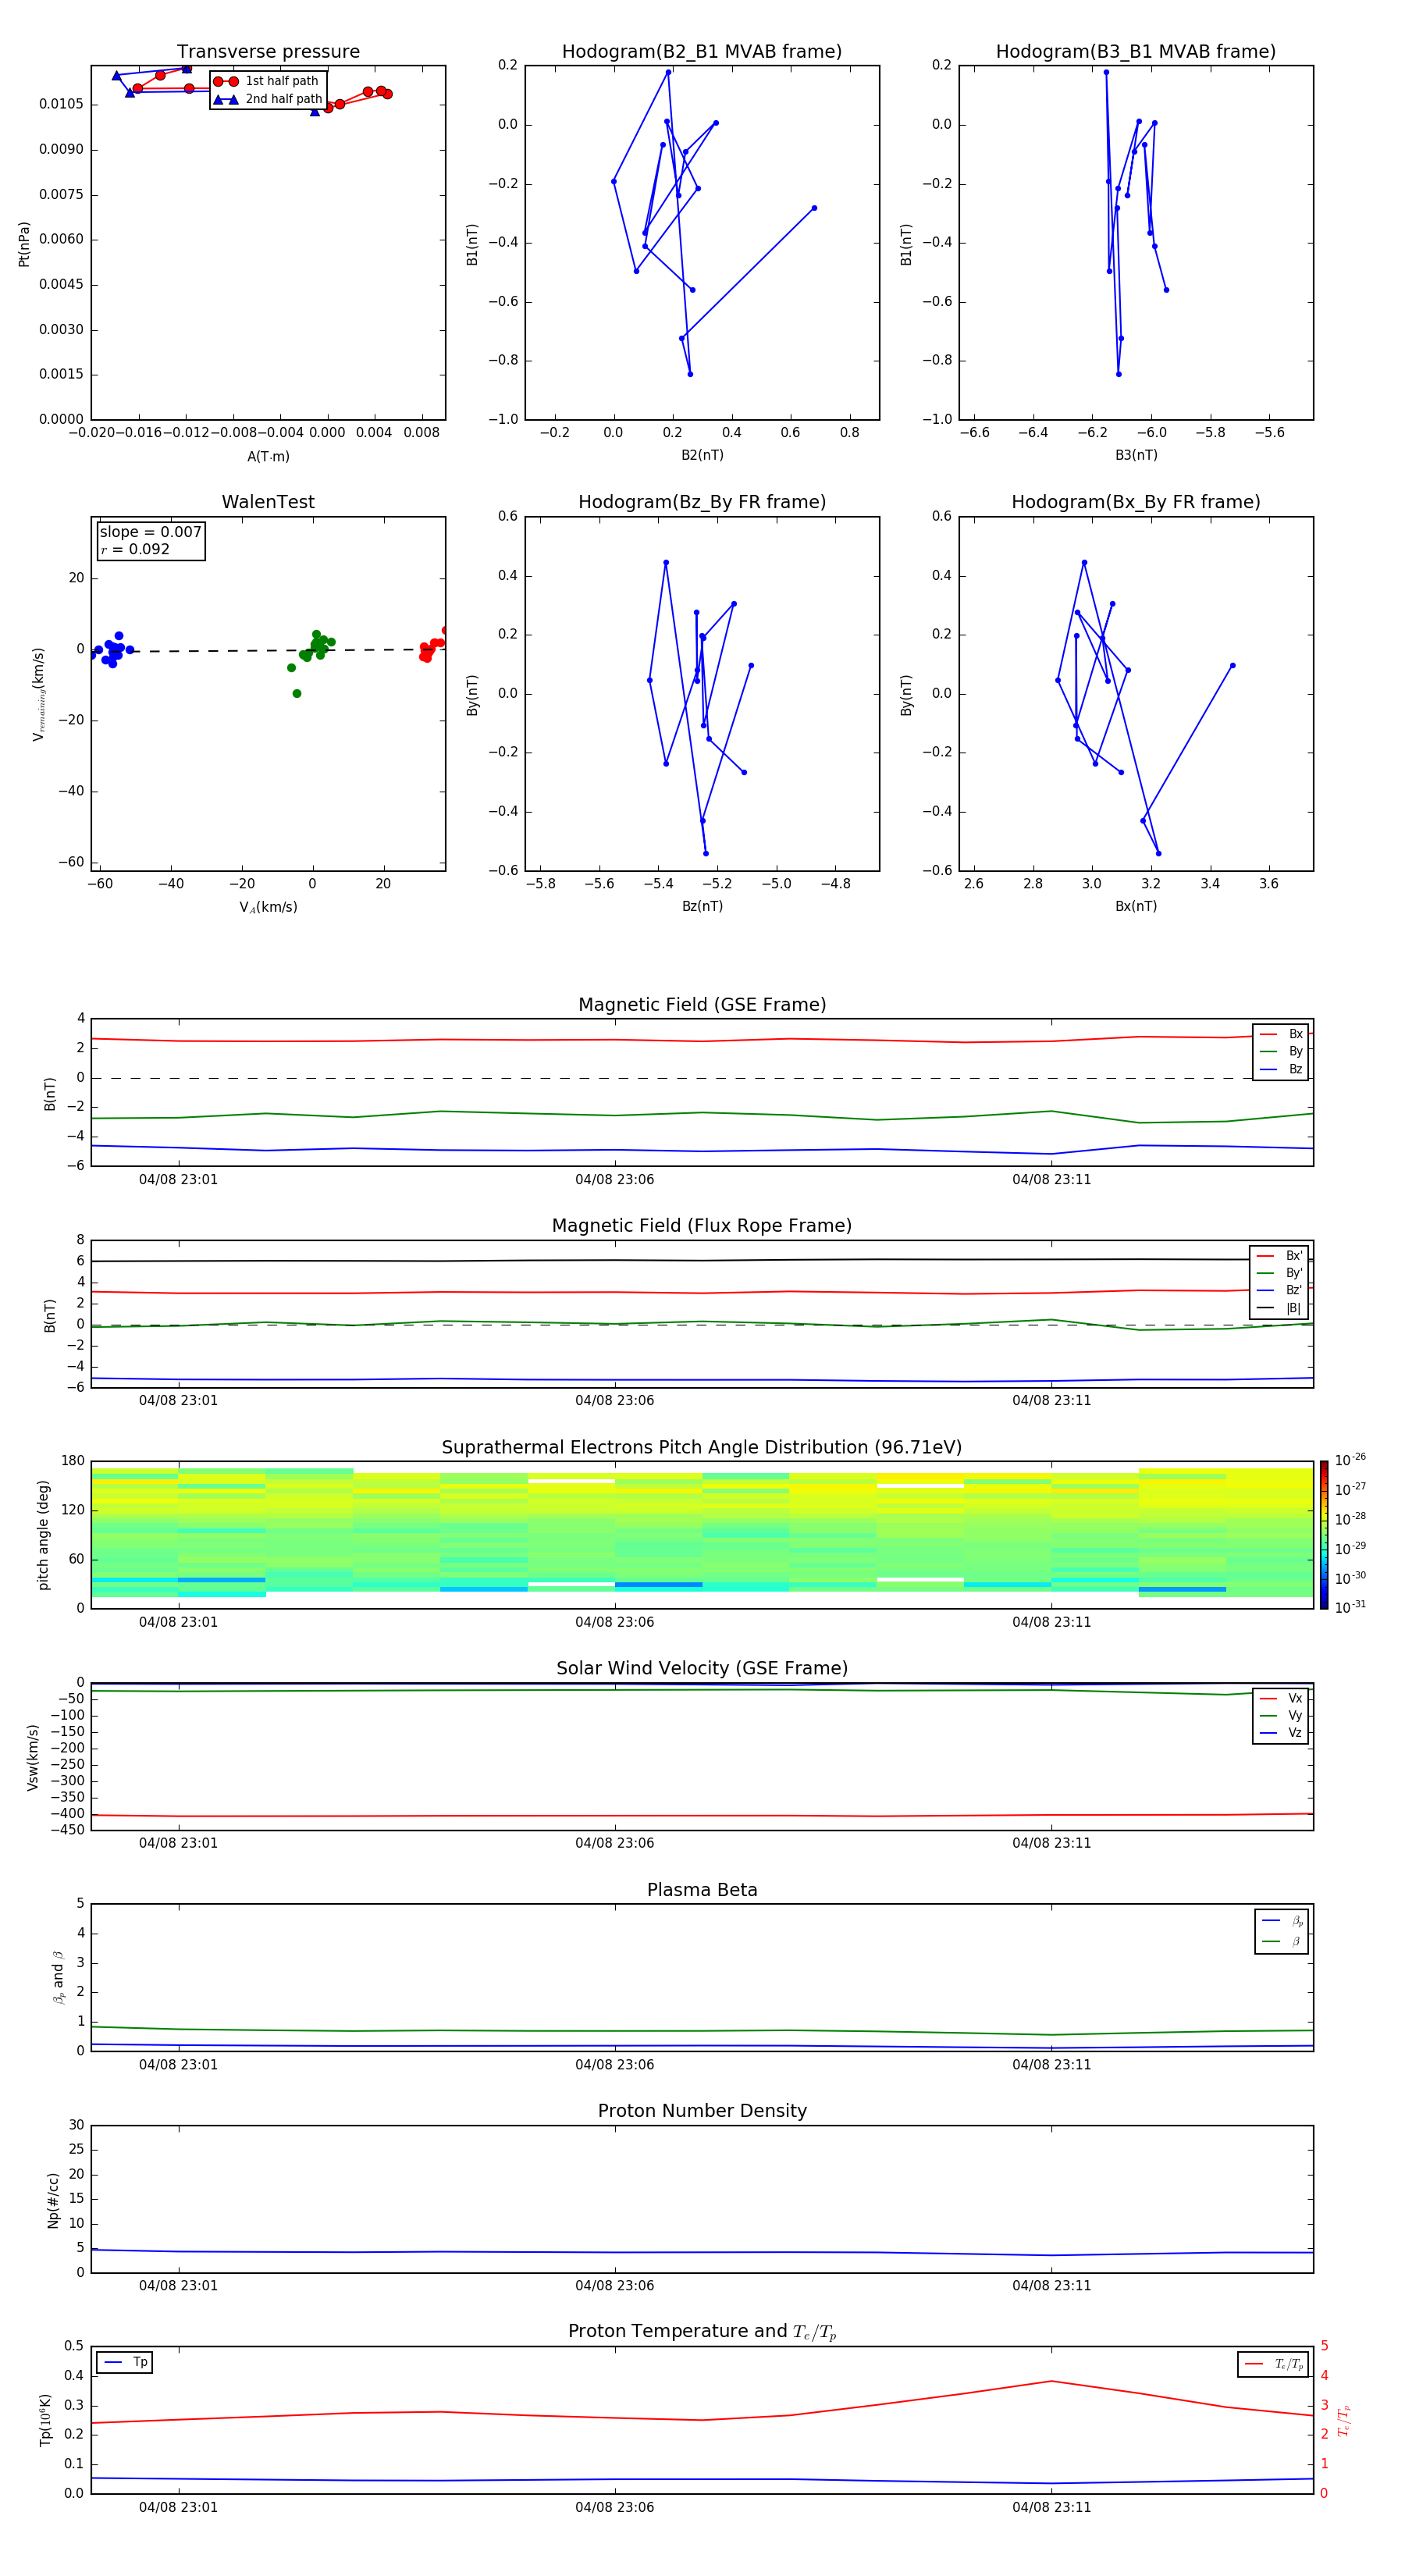
Task: Click the 'Solar Wind Velocity (GSE Frame)' title
Action: tap(702, 1668)
